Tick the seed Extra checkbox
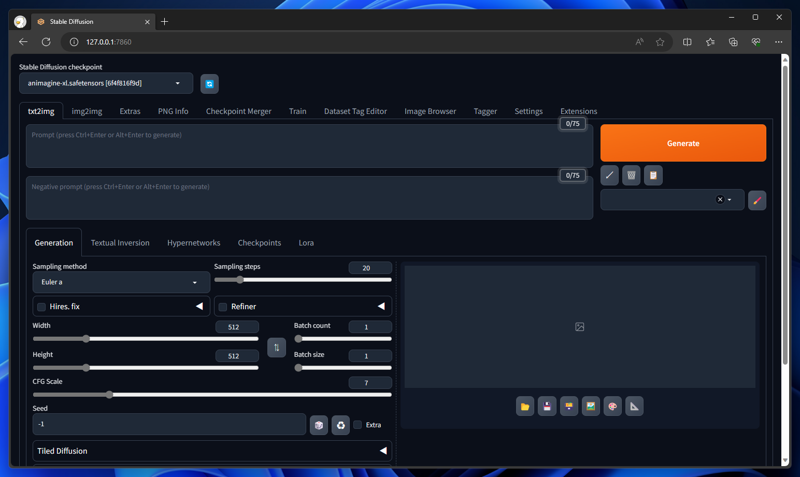 click(x=358, y=424)
